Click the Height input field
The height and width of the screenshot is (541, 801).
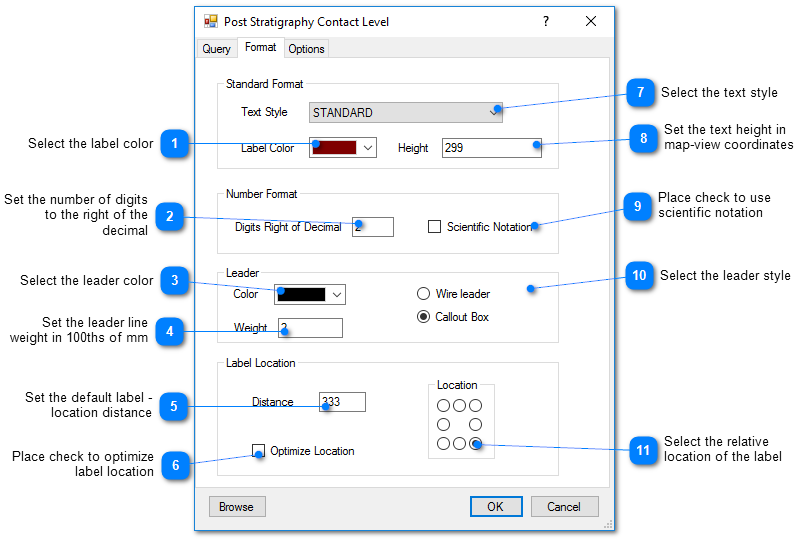pyautogui.click(x=491, y=148)
